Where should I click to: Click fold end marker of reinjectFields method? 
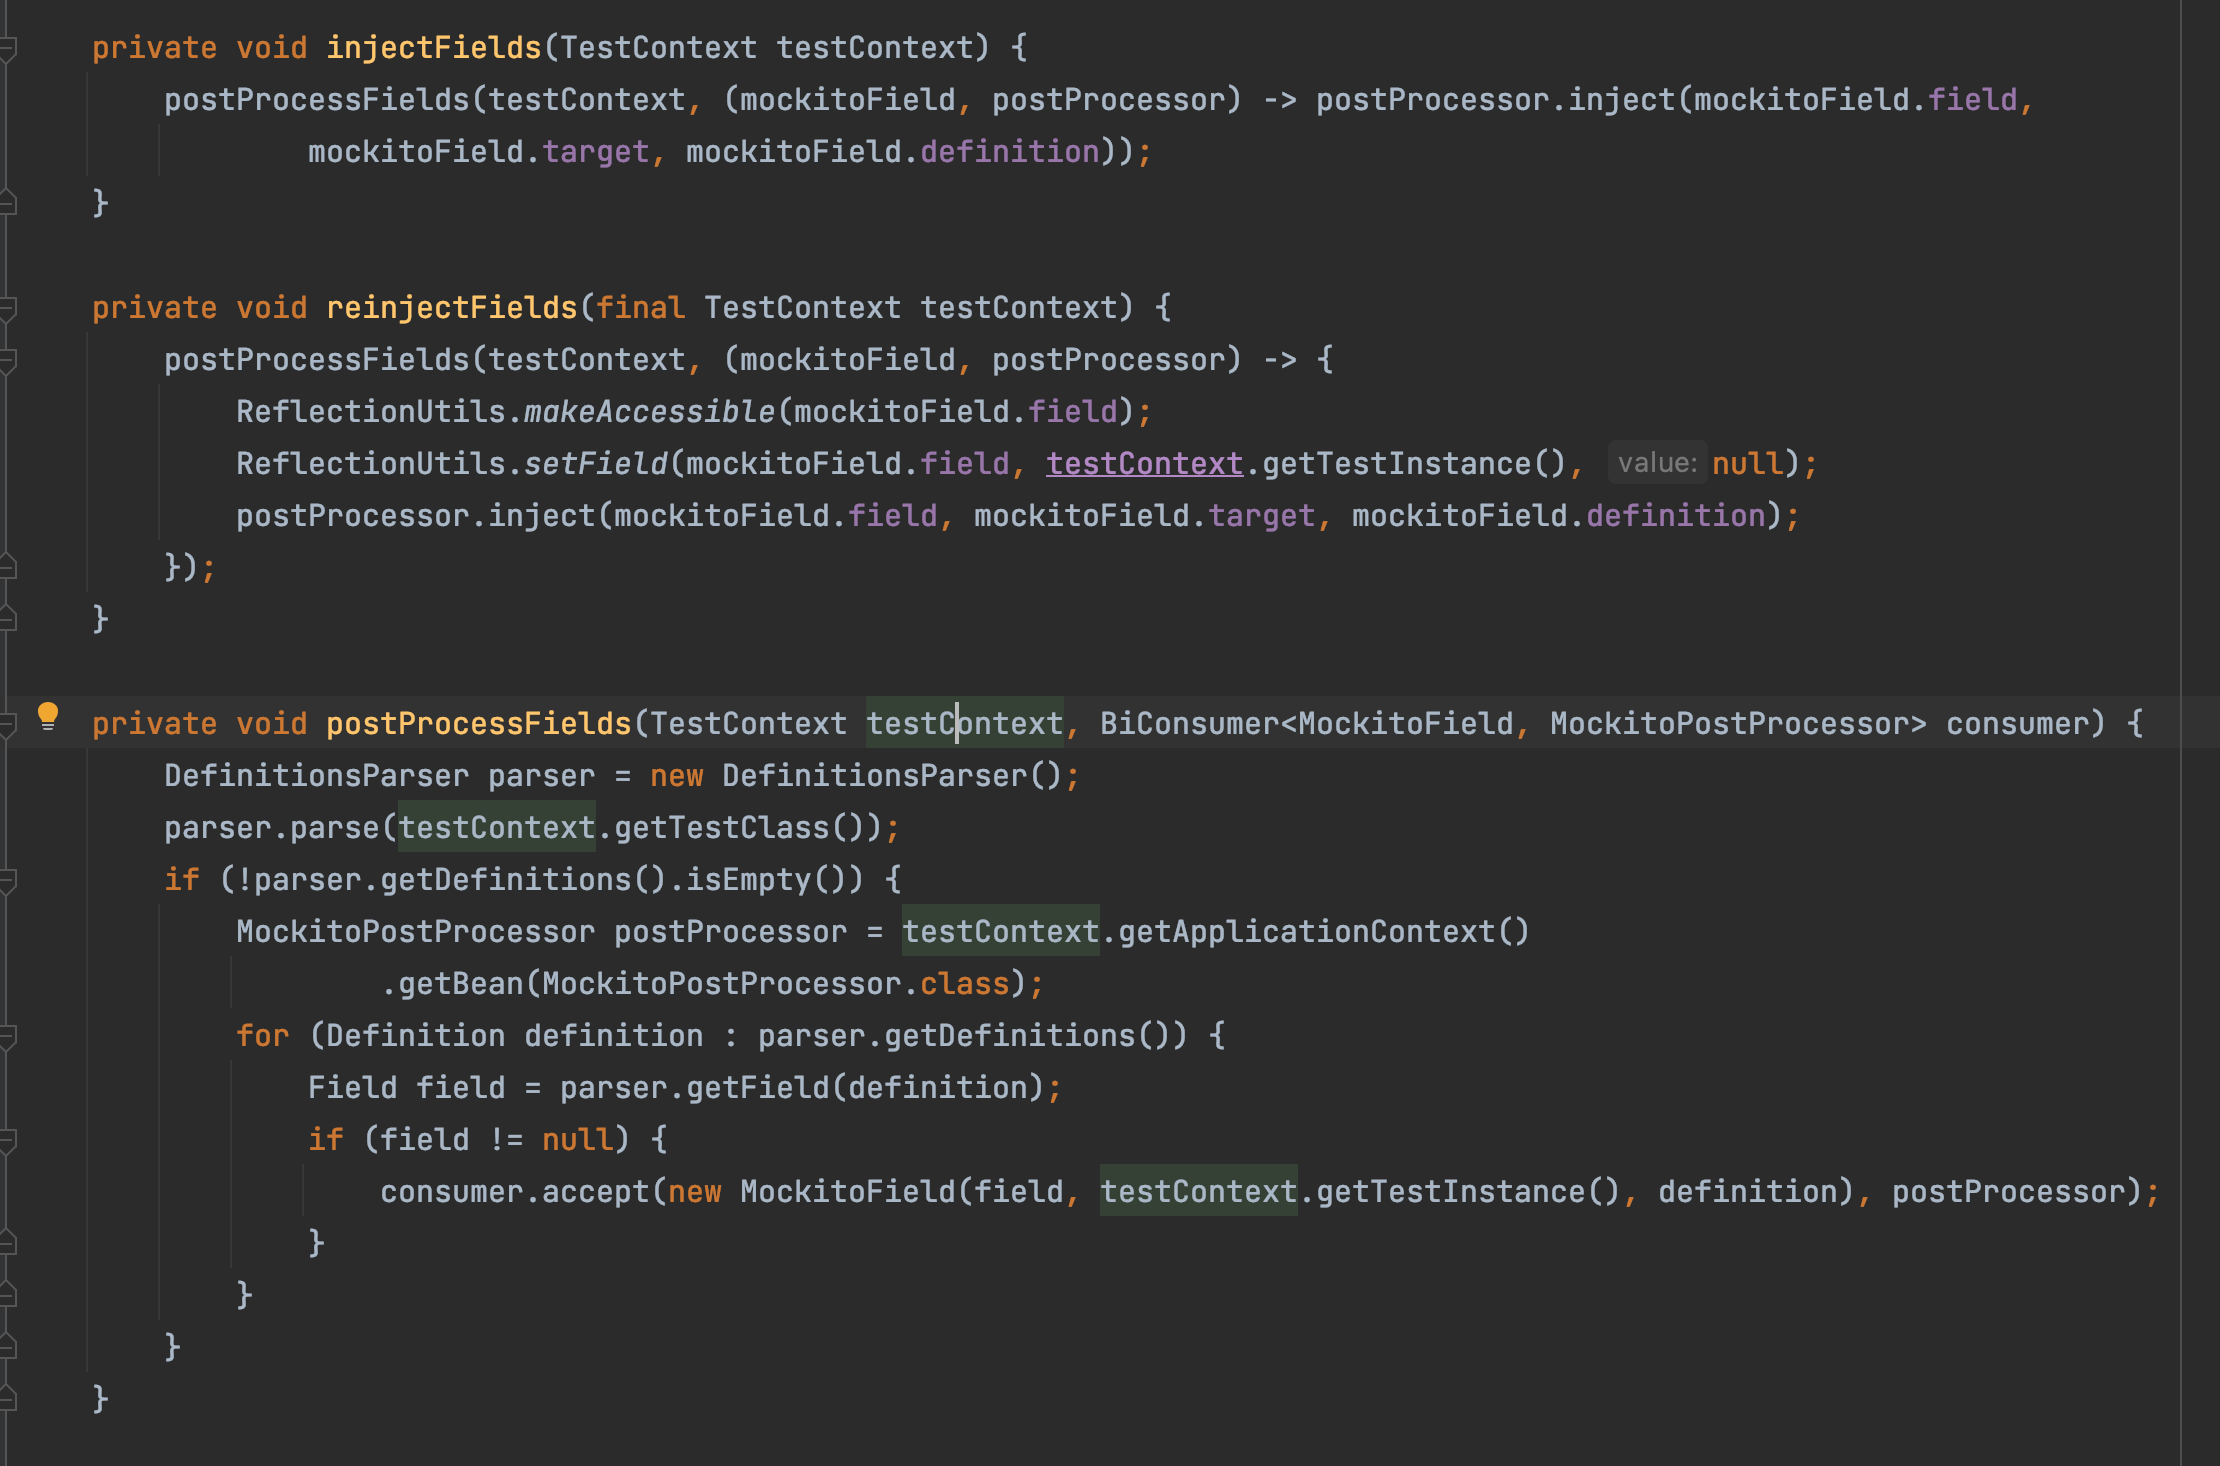[x=8, y=619]
